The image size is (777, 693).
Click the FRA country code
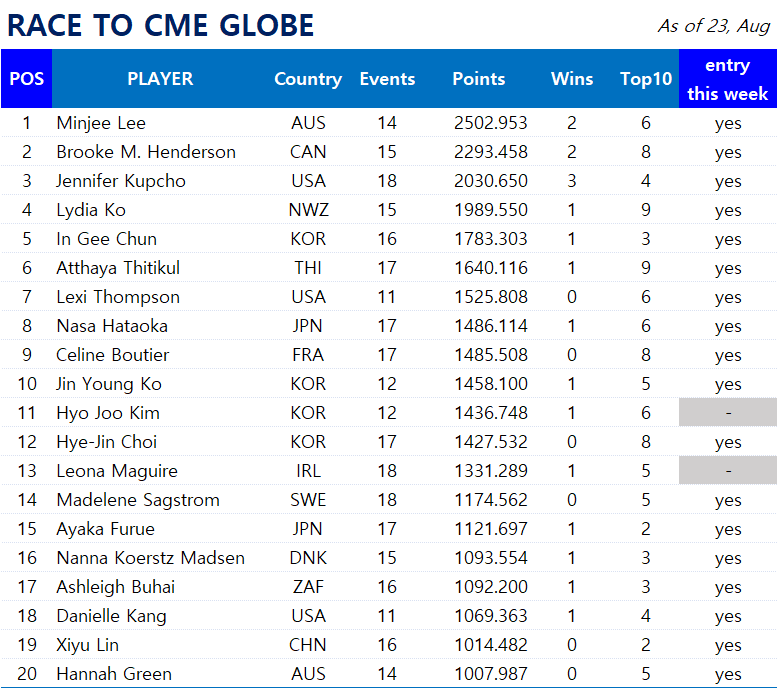(308, 355)
